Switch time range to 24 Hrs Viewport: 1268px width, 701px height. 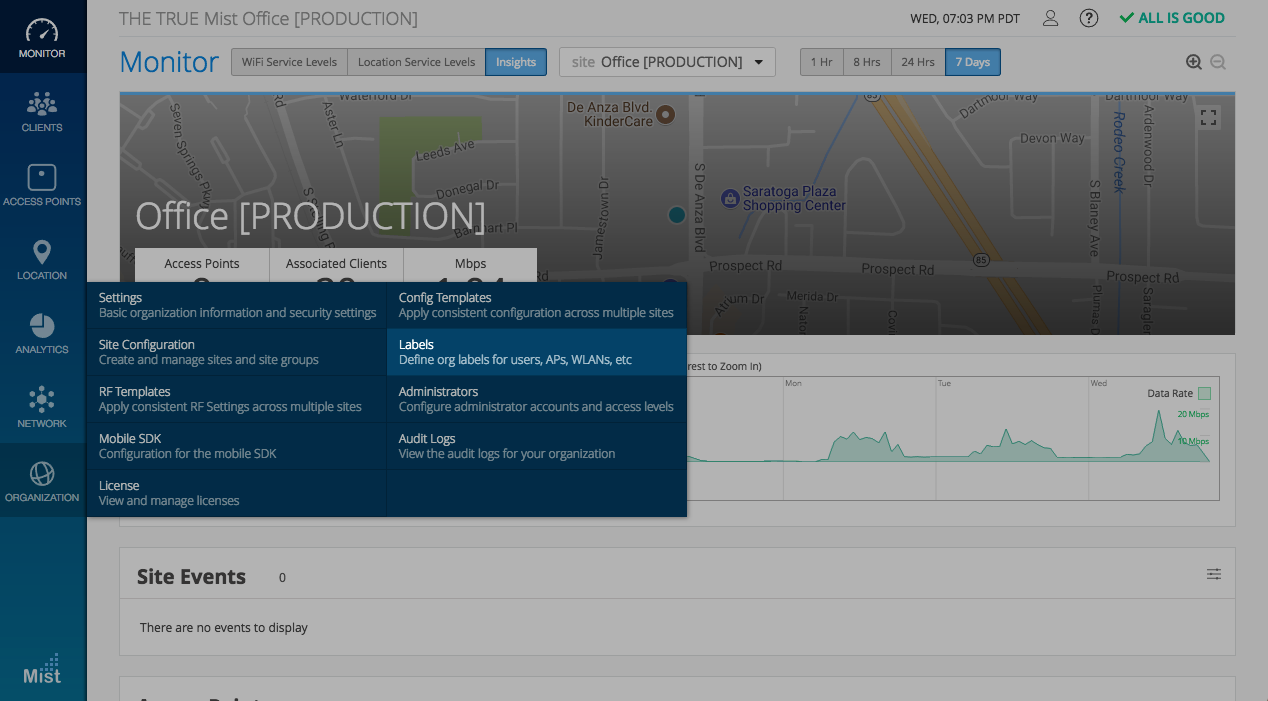click(x=917, y=62)
